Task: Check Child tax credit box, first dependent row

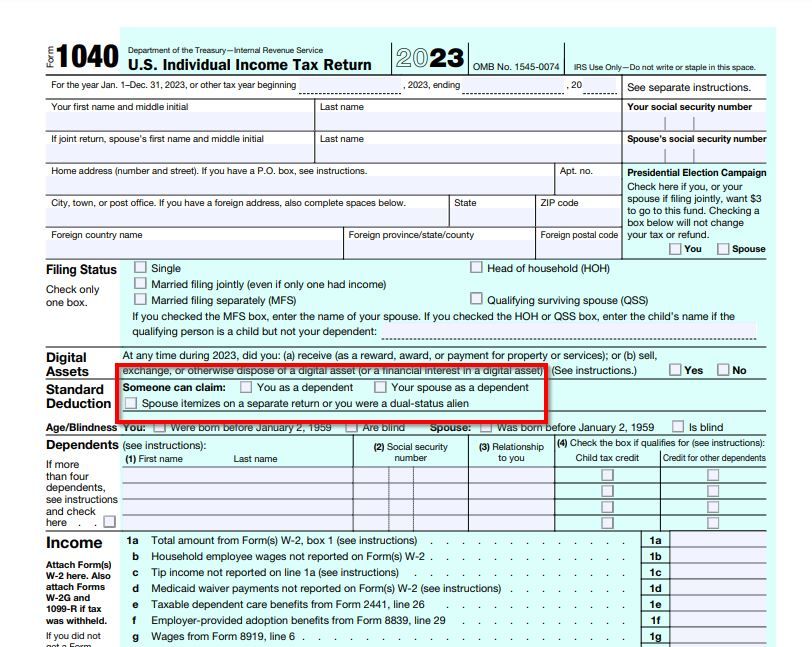Action: click(x=607, y=475)
